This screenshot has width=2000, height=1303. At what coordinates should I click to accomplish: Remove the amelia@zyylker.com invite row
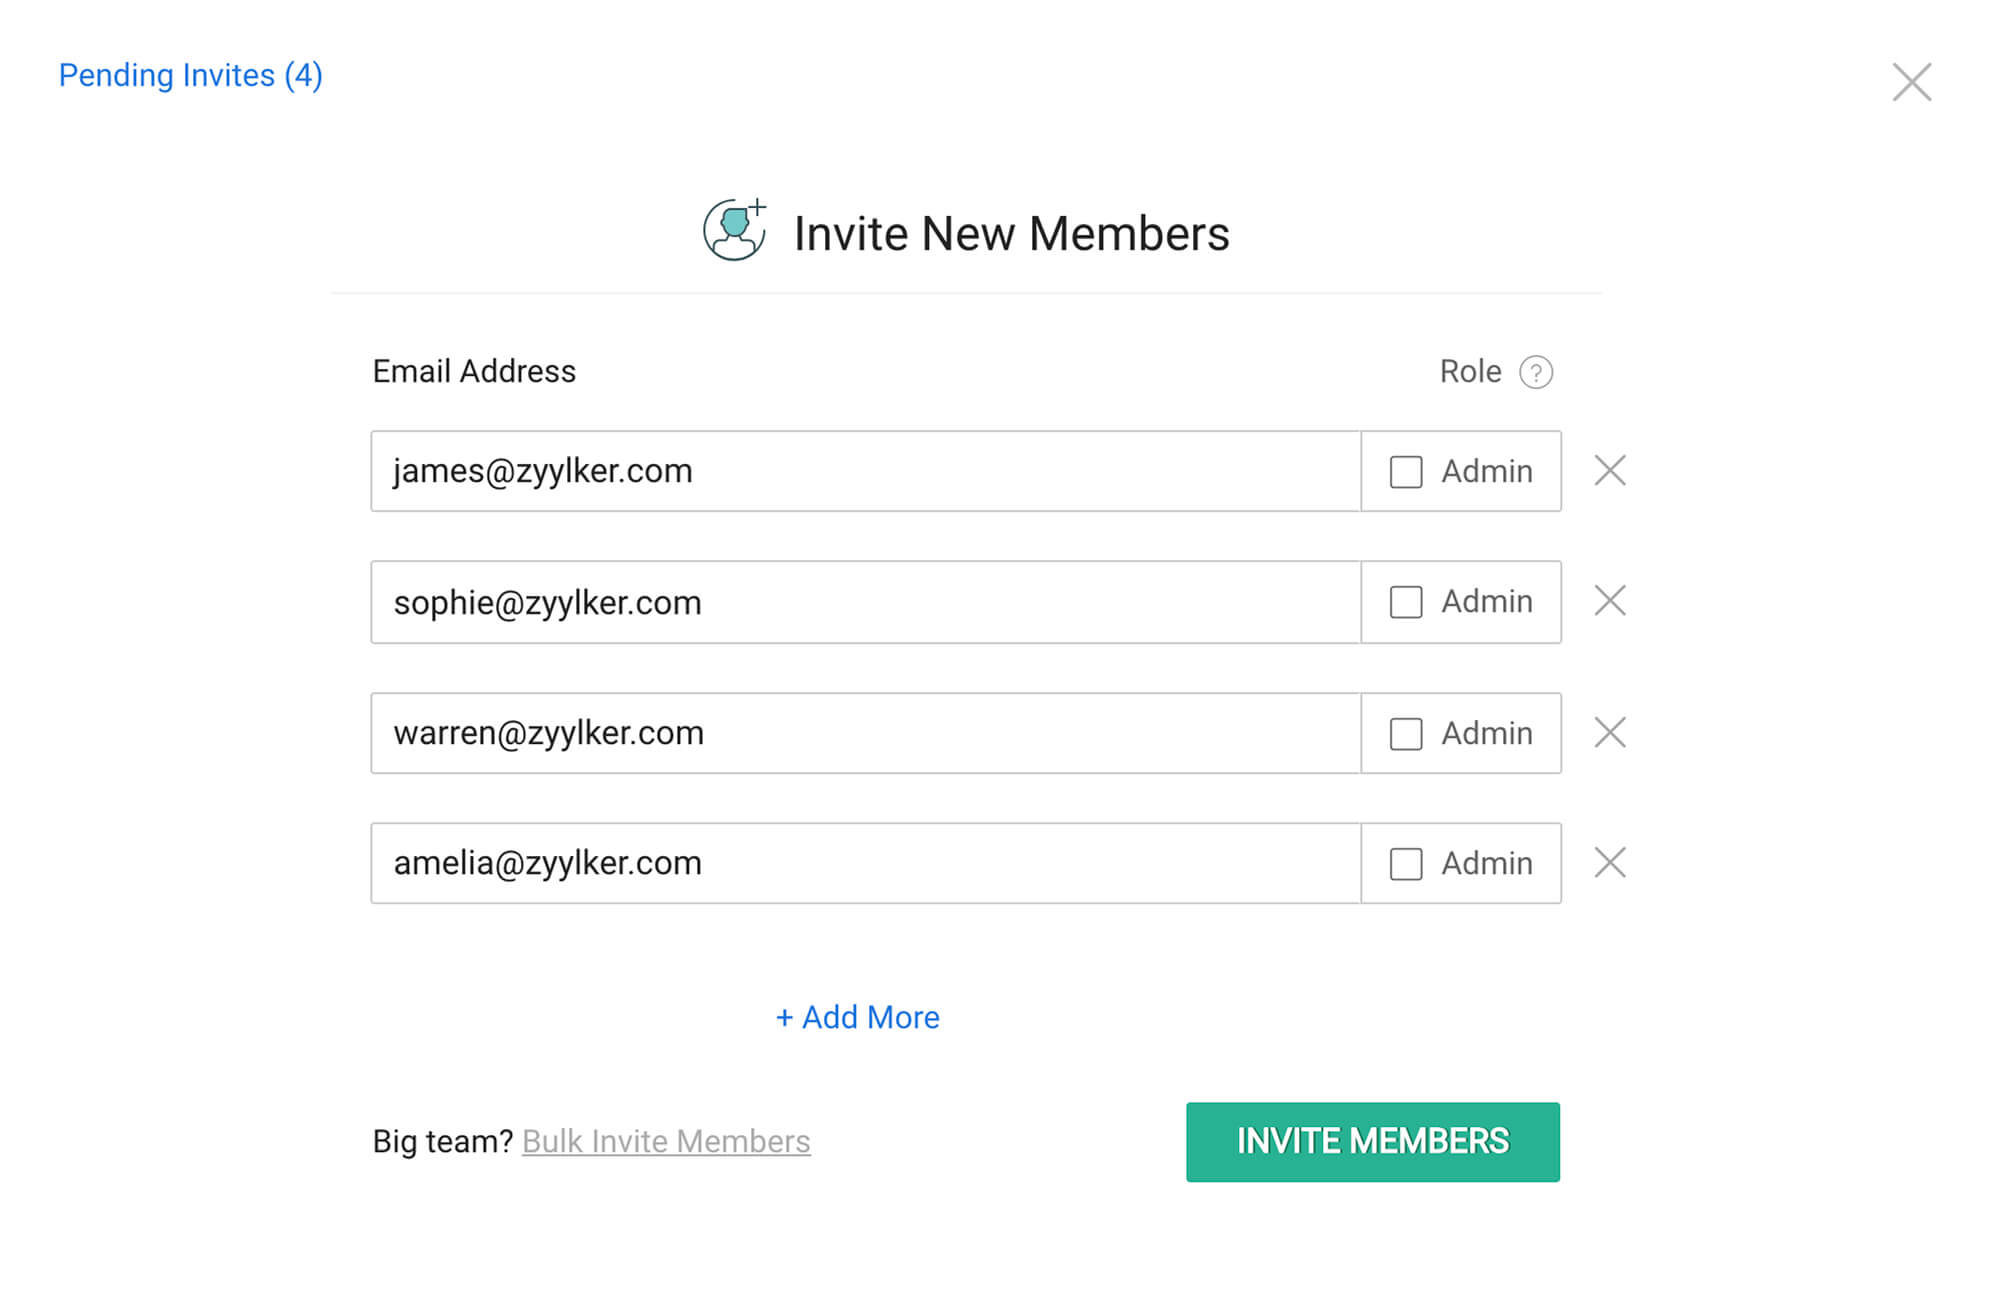(x=1609, y=862)
